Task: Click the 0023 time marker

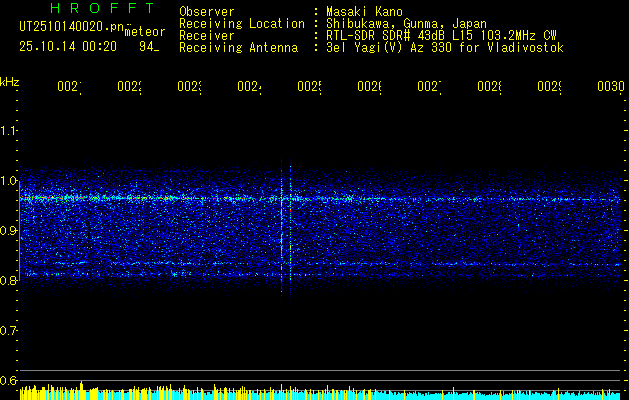Action: [190, 86]
